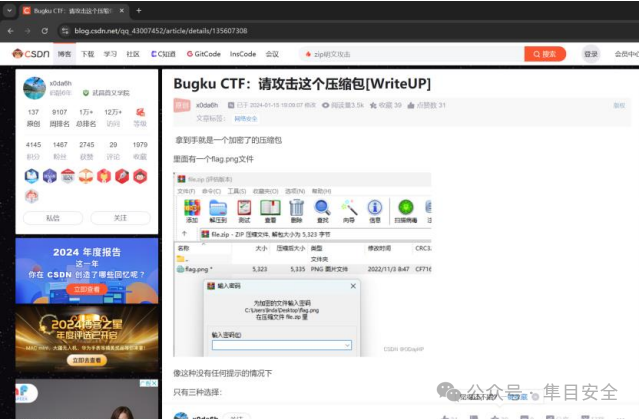The width and height of the screenshot is (639, 419).
Task: Click the WinRAR 添加 toolbar icon in the screenshot
Action: 192,211
